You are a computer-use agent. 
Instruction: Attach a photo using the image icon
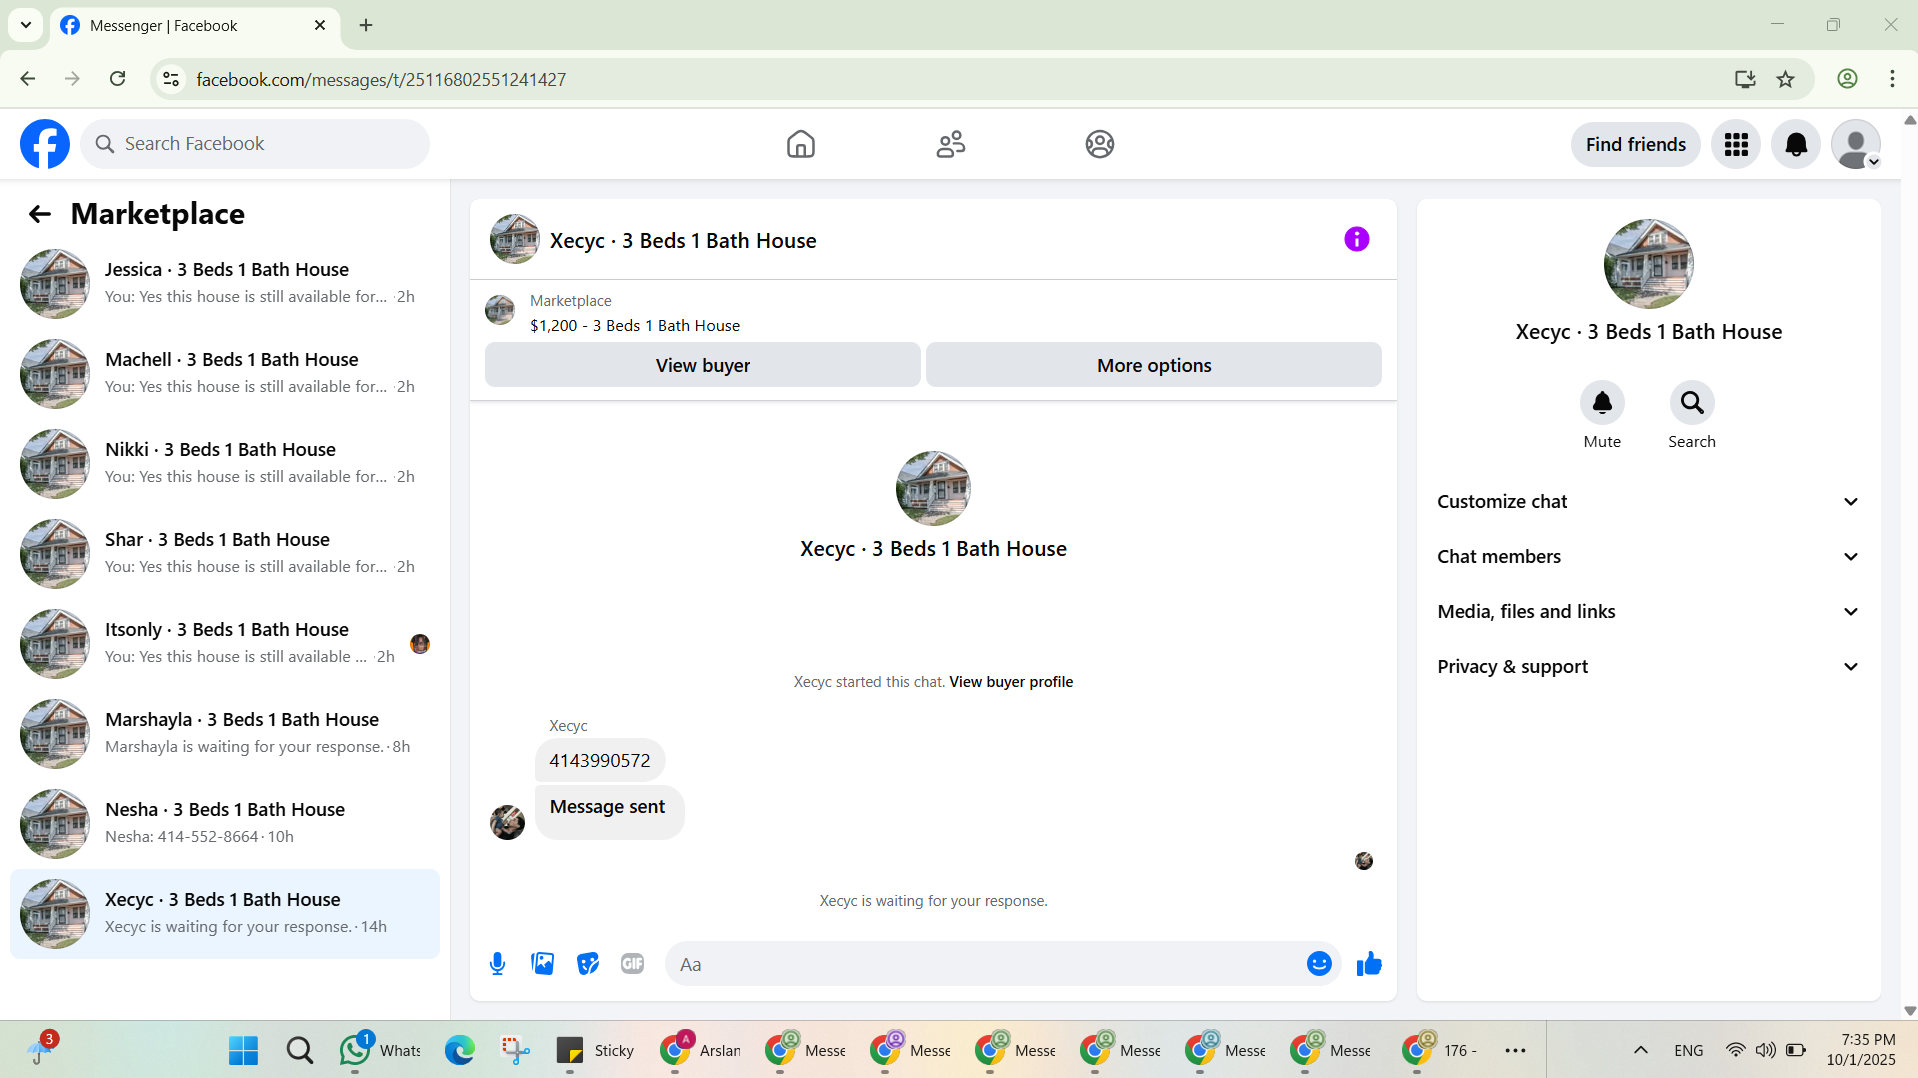click(543, 964)
